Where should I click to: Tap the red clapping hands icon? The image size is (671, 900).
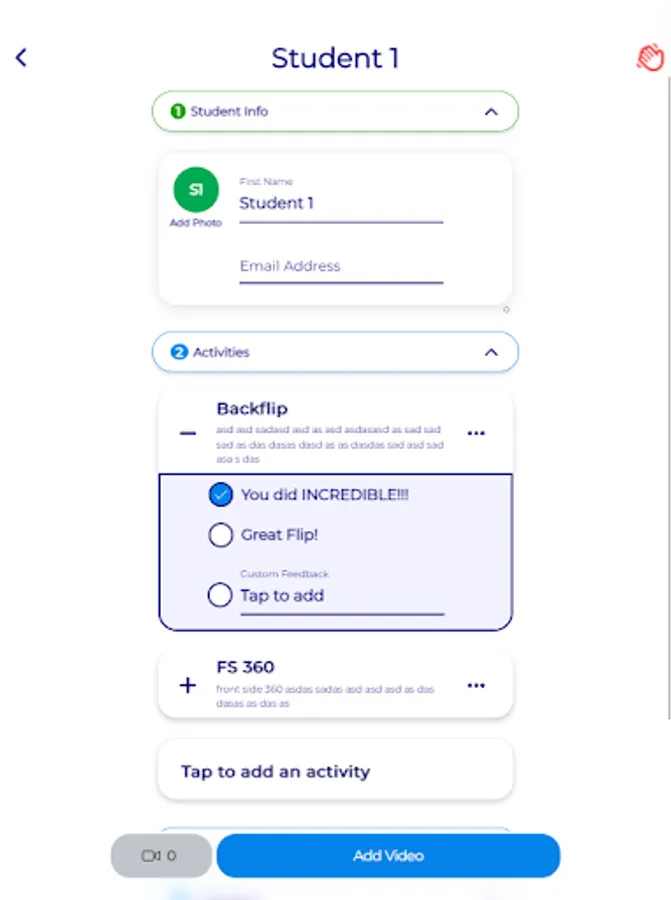click(x=650, y=57)
